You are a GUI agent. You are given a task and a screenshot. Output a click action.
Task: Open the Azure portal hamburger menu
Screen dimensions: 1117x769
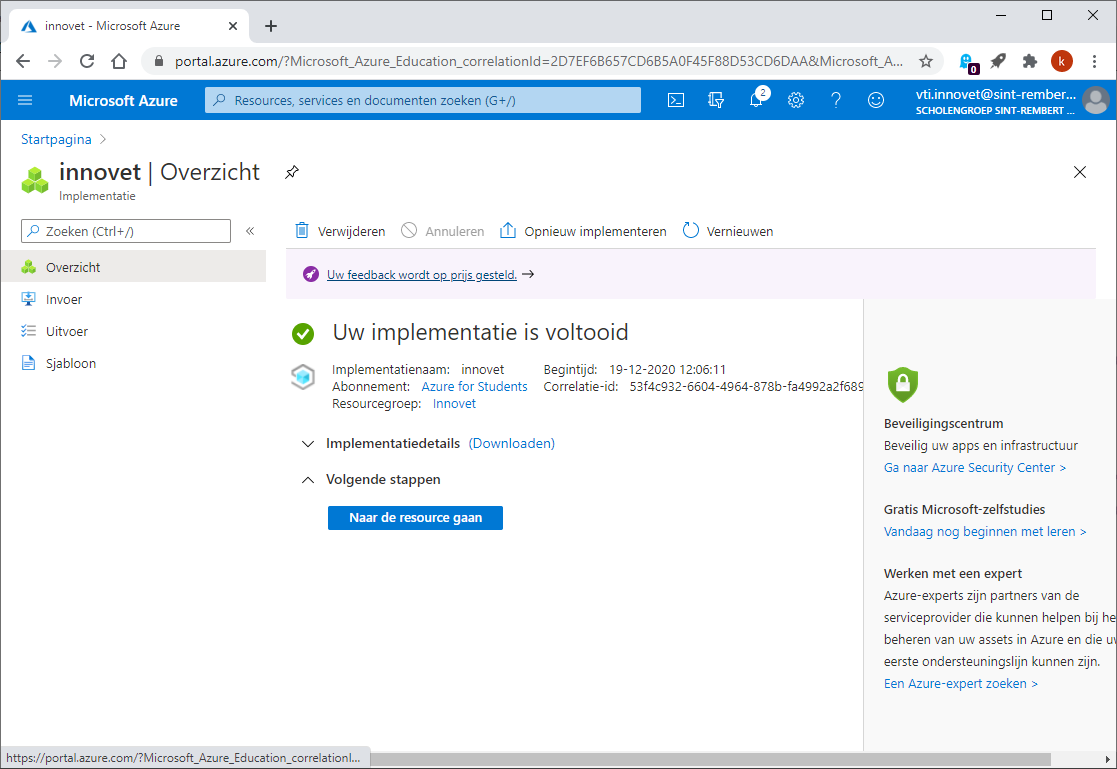point(25,100)
